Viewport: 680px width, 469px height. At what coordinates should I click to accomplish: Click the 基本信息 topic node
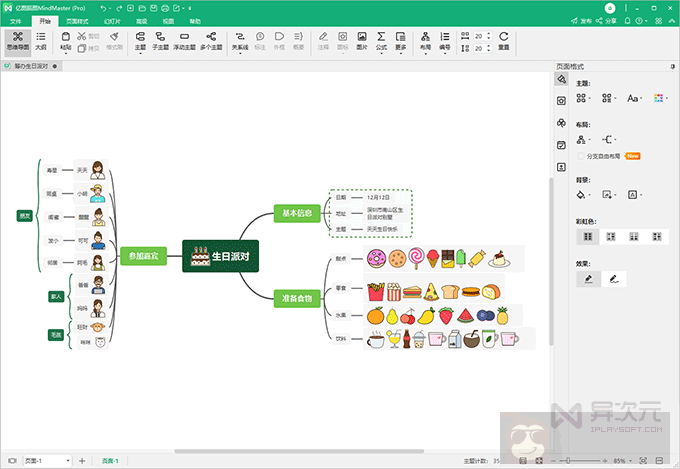click(297, 213)
